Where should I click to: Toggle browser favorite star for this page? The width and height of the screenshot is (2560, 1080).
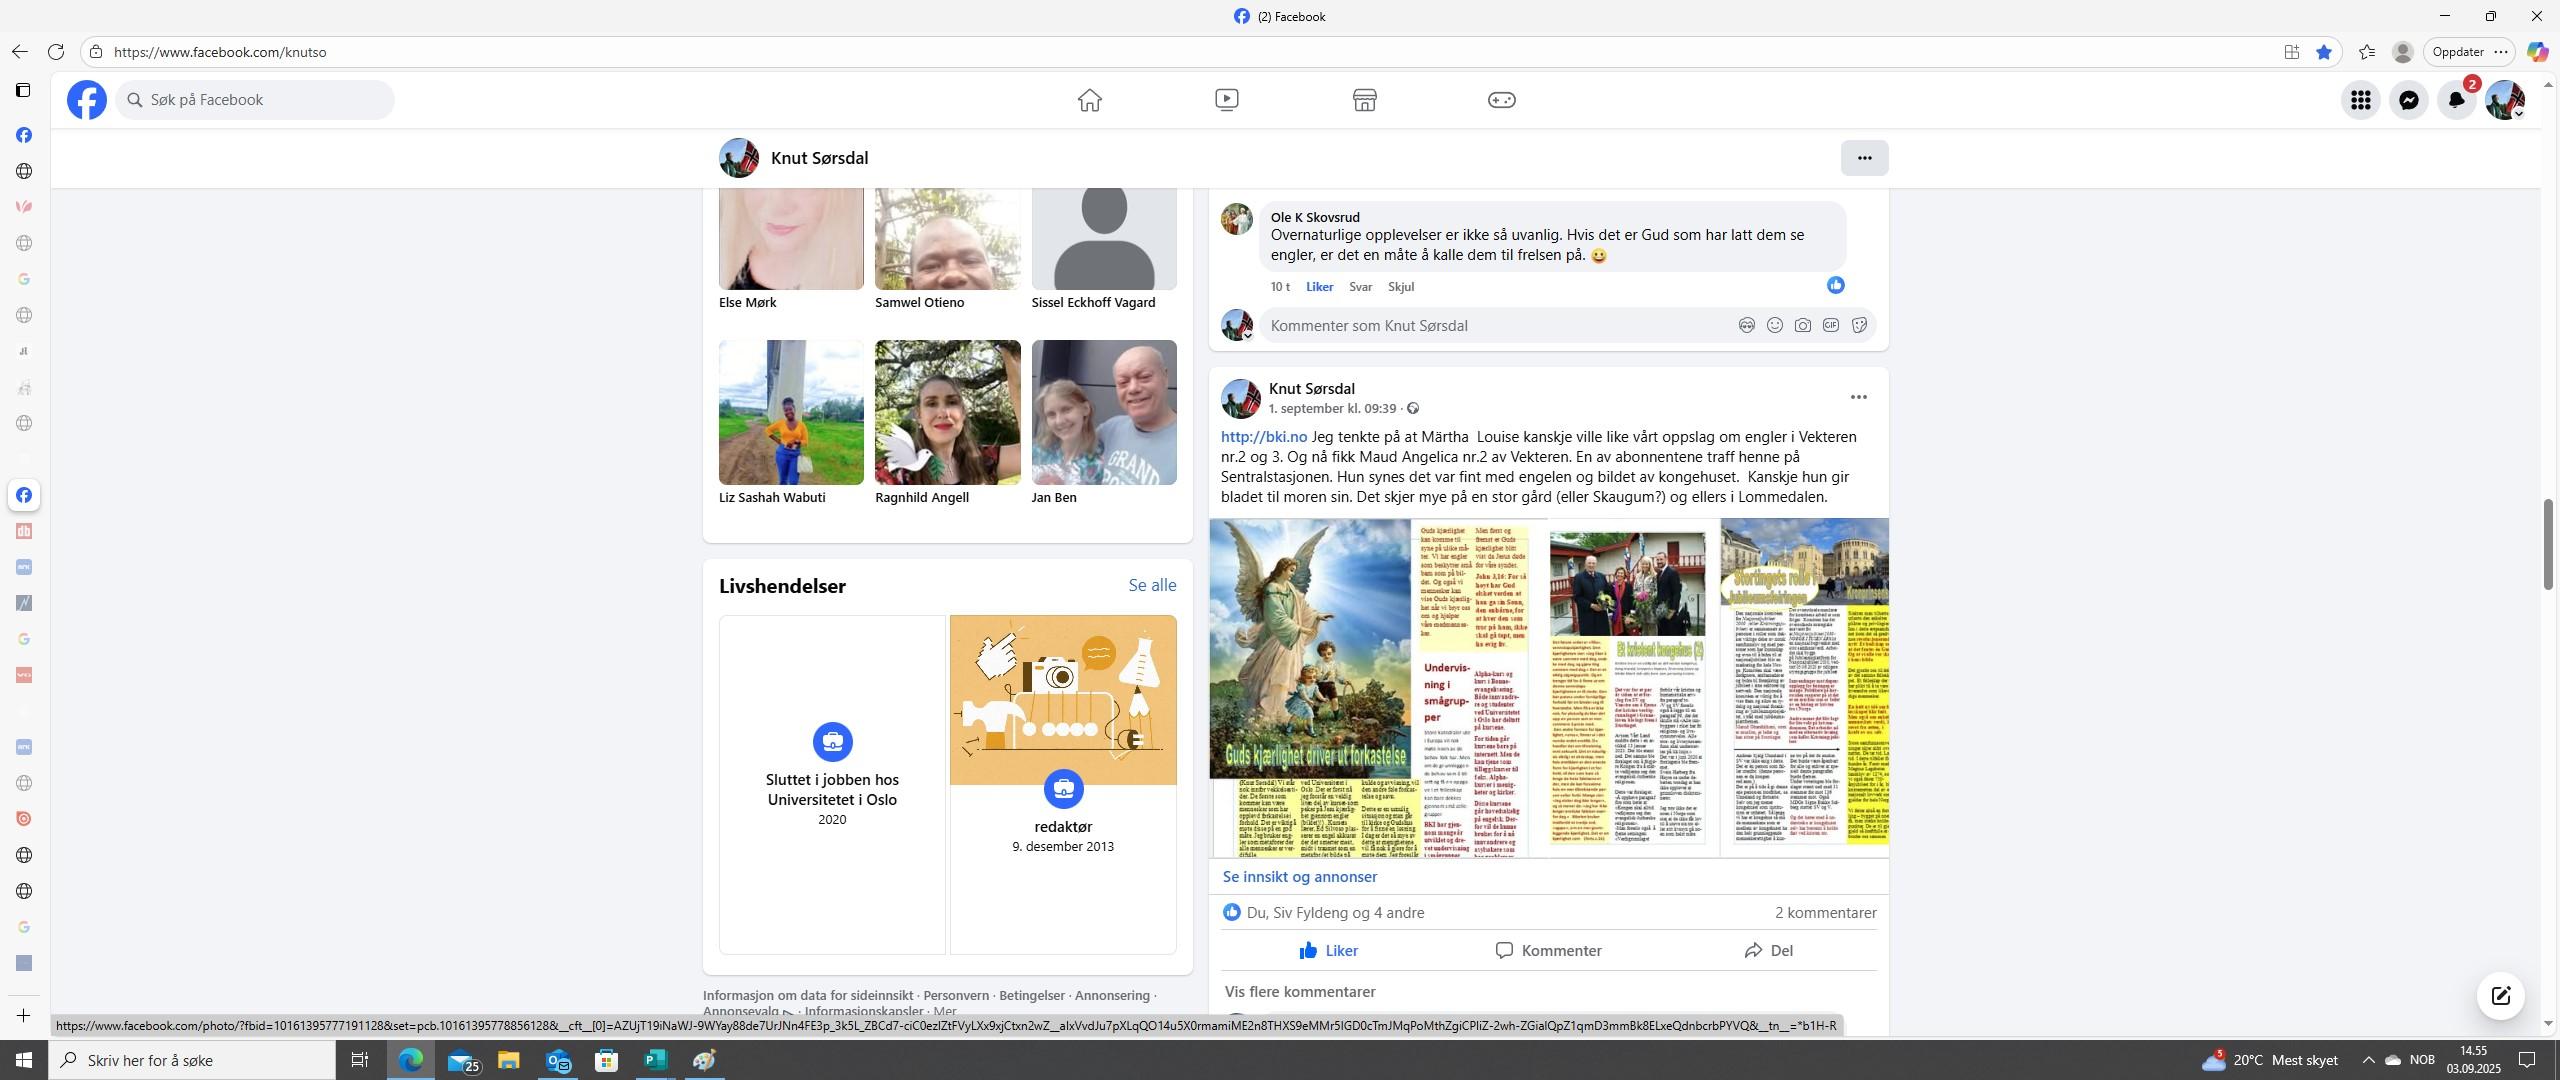[x=2324, y=52]
